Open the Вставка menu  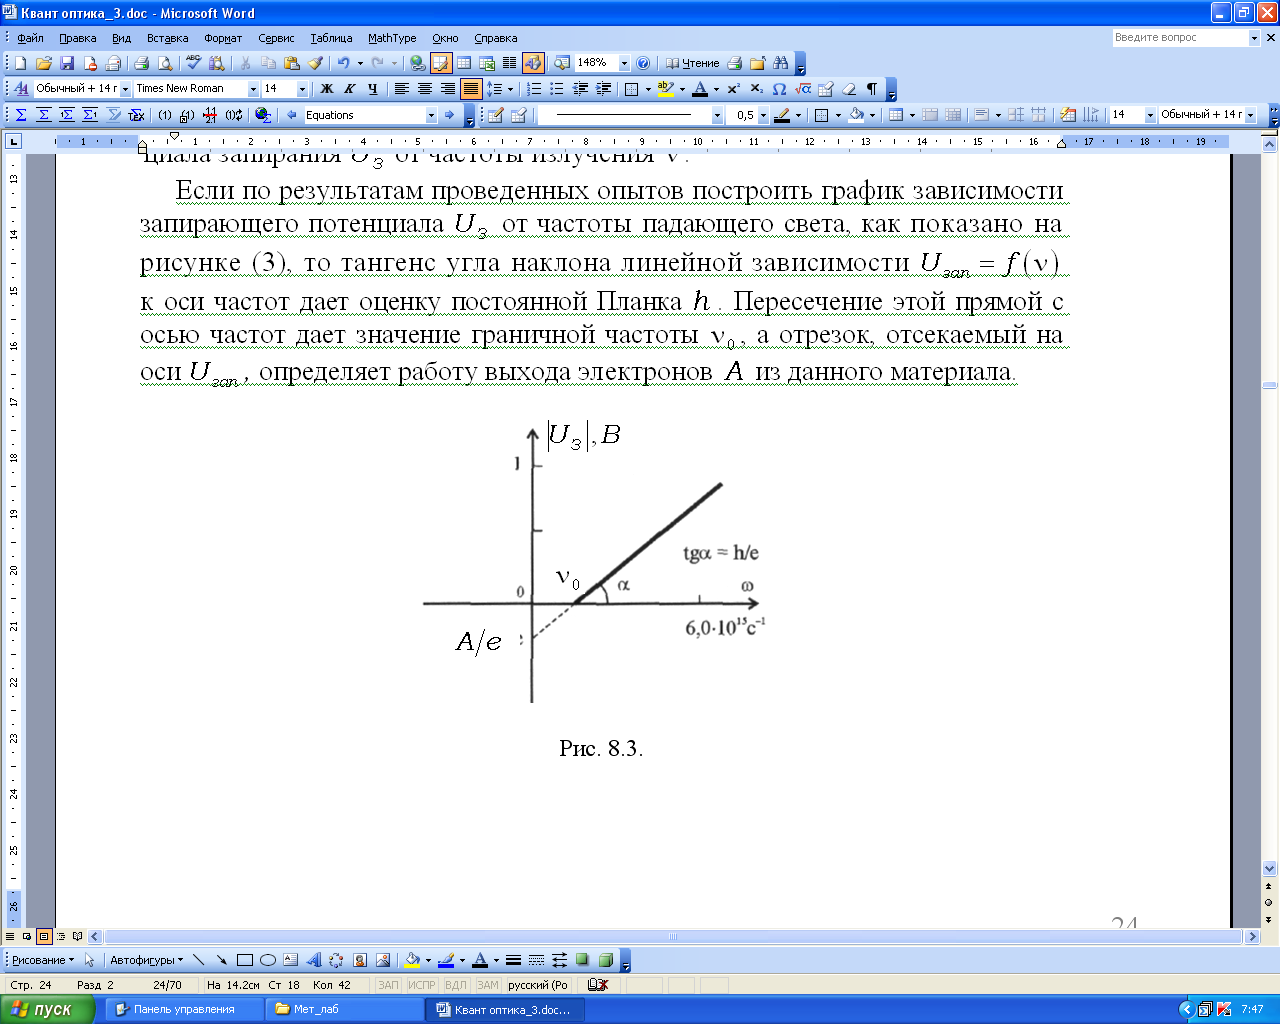pos(167,38)
